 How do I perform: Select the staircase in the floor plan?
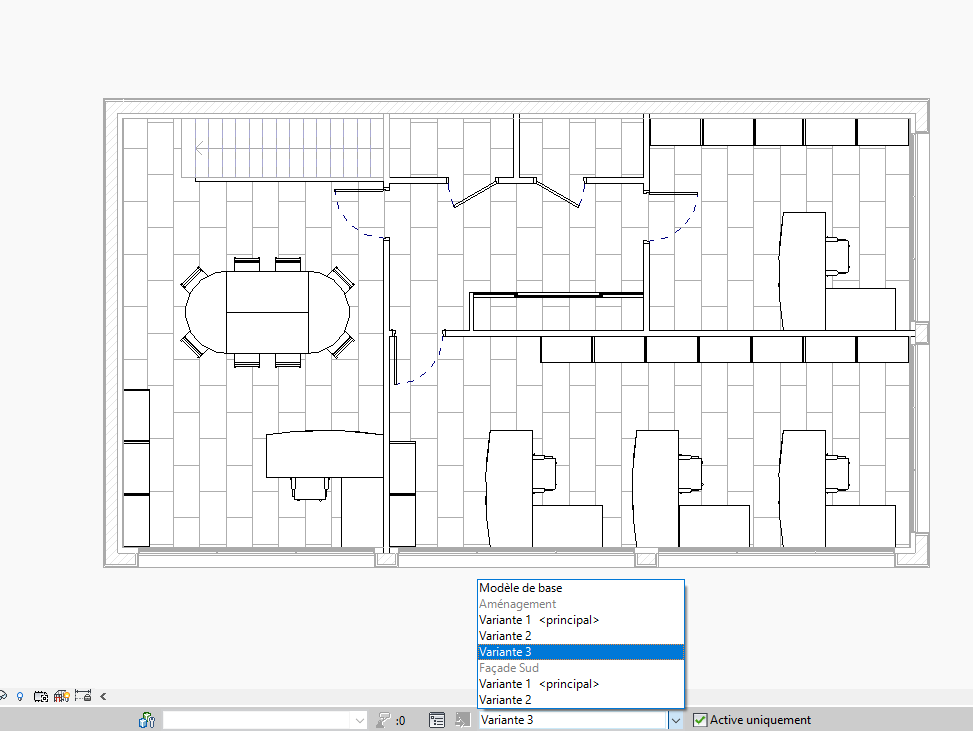point(282,148)
